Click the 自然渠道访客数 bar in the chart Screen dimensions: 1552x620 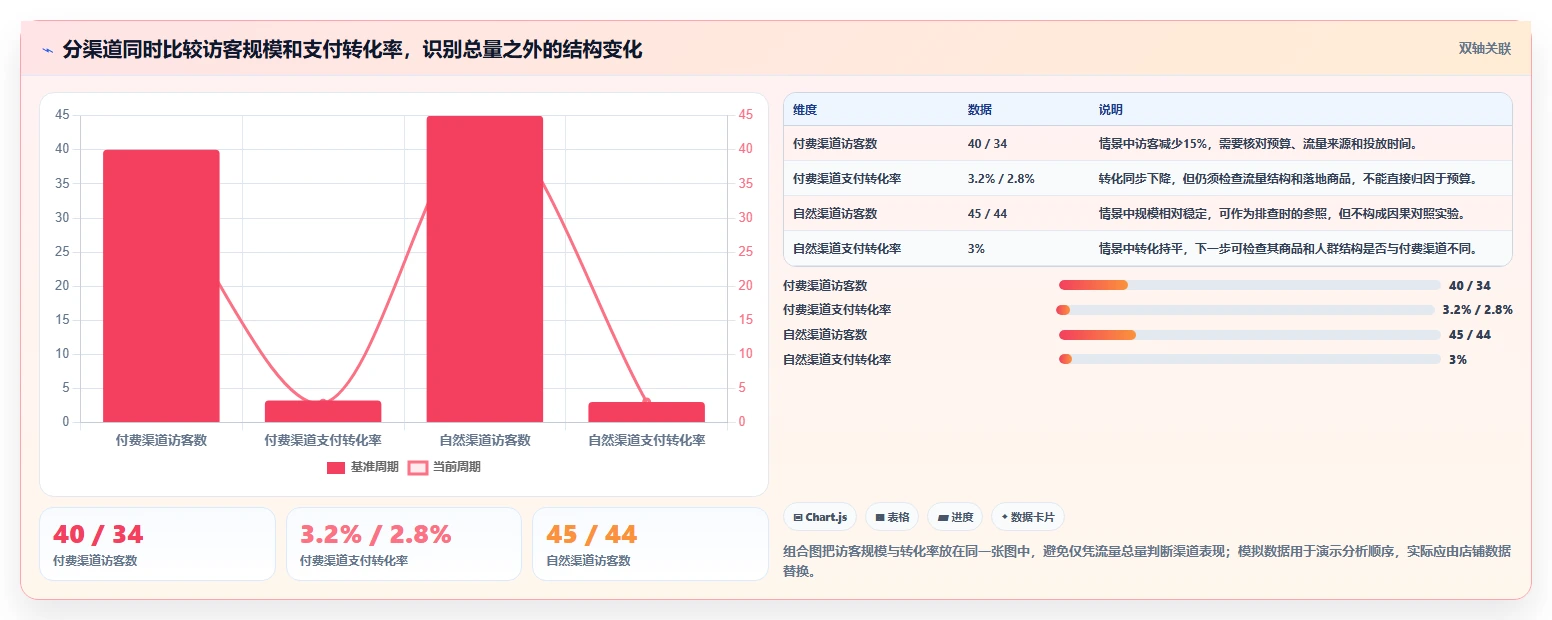click(x=484, y=269)
